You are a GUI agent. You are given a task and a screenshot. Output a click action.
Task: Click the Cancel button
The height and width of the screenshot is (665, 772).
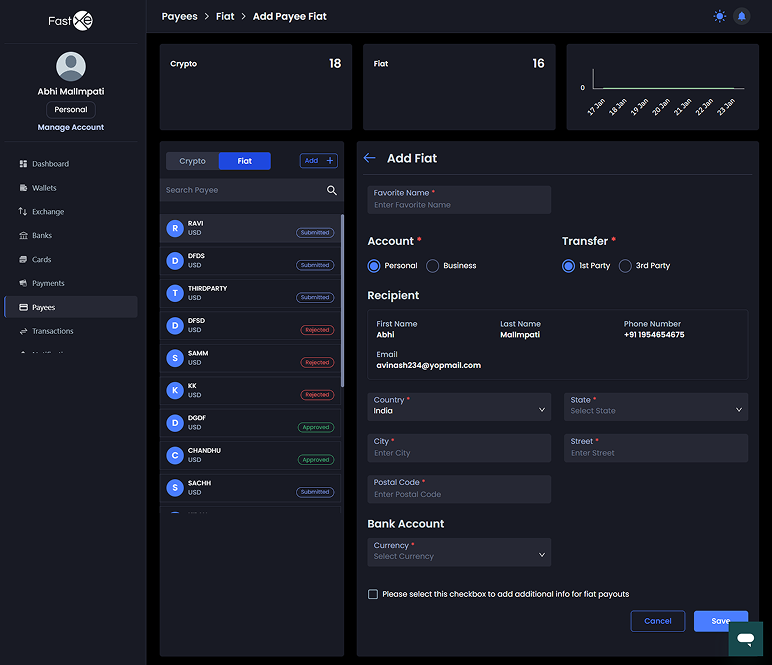point(657,621)
